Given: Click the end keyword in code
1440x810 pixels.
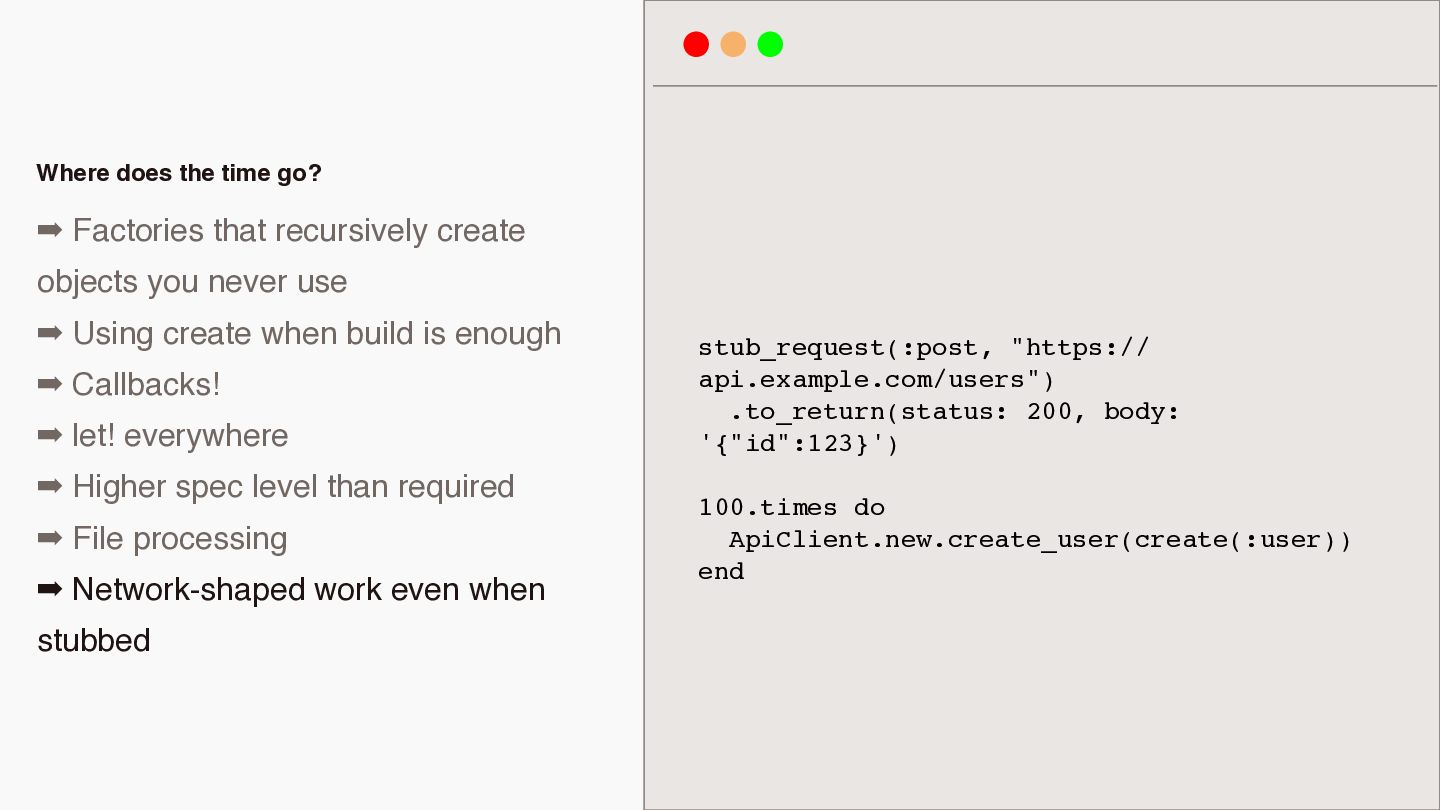Looking at the screenshot, I should click(721, 572).
